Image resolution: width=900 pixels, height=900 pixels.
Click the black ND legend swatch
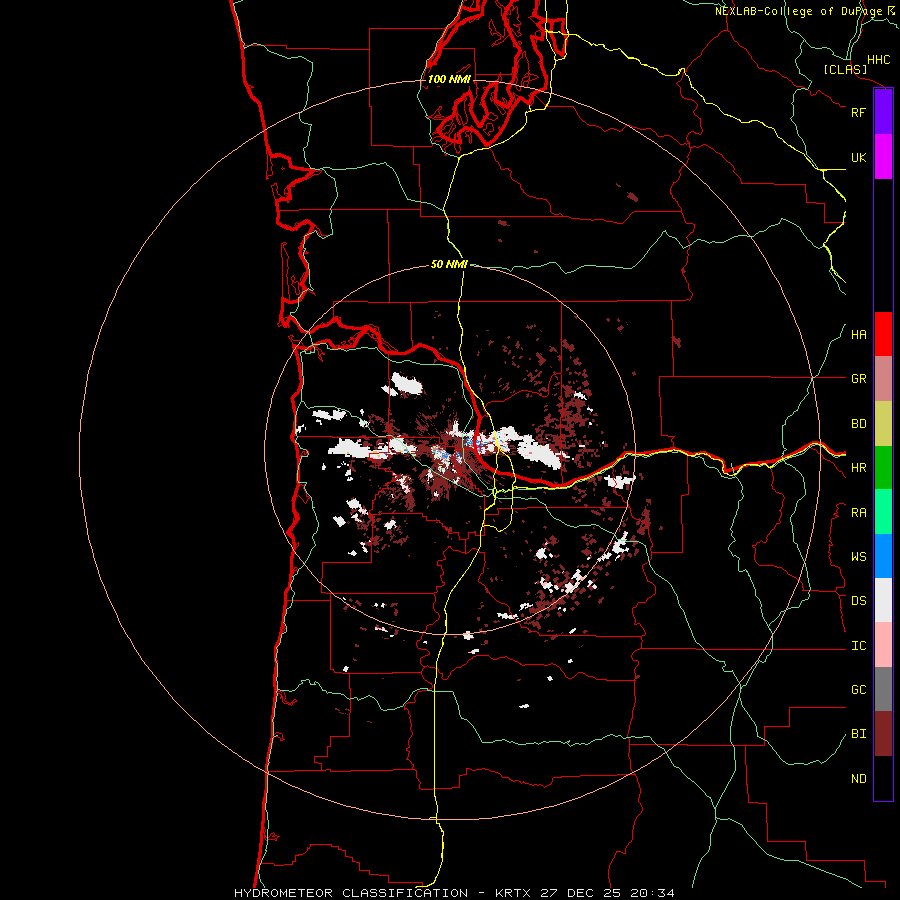[883, 778]
